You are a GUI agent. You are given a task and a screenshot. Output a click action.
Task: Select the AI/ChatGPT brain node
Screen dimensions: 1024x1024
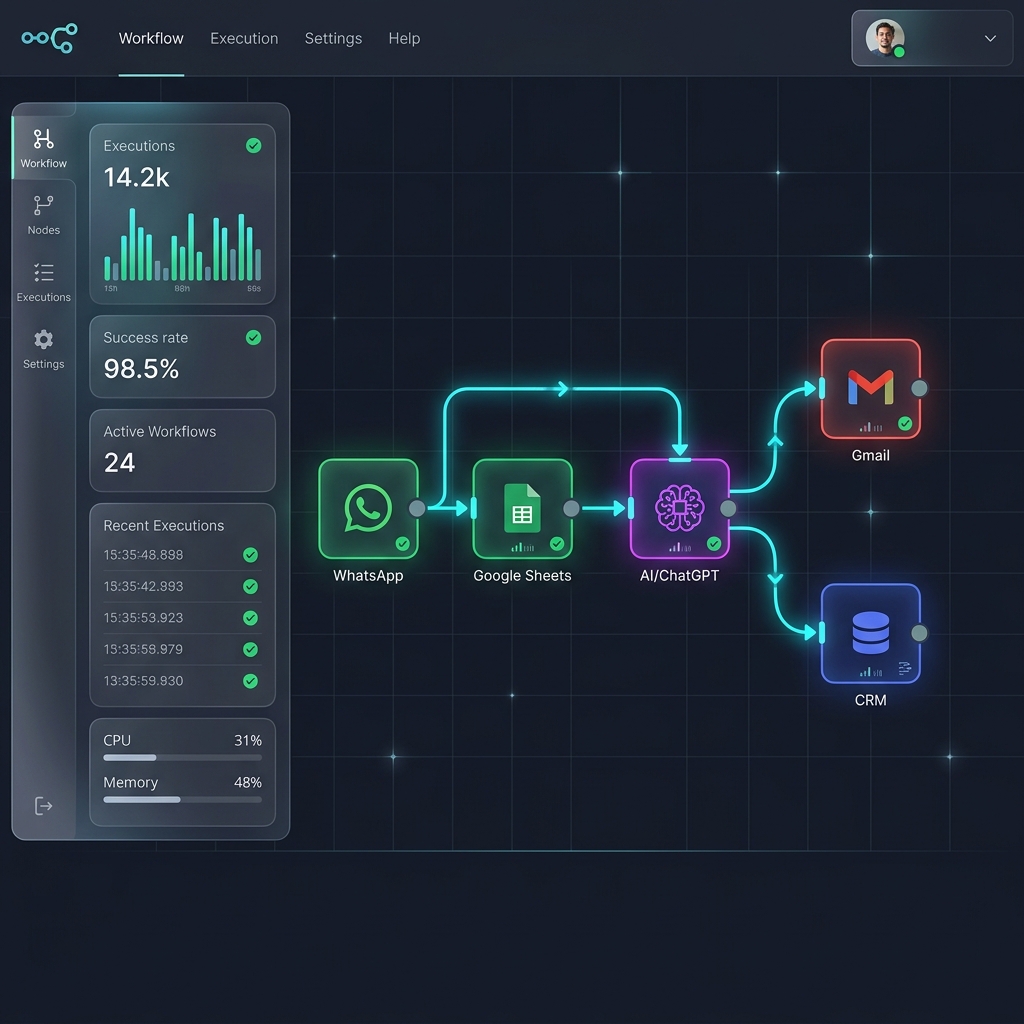click(679, 509)
